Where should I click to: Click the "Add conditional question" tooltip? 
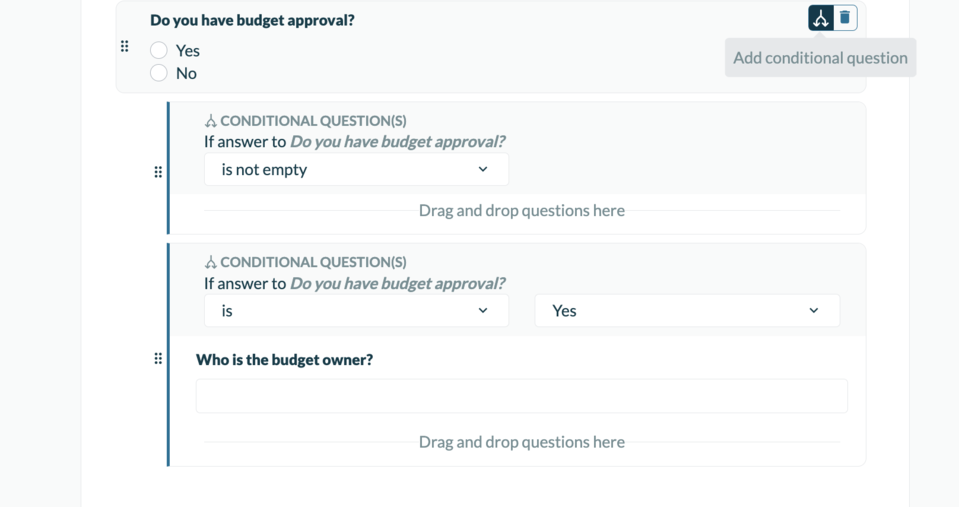(x=820, y=58)
